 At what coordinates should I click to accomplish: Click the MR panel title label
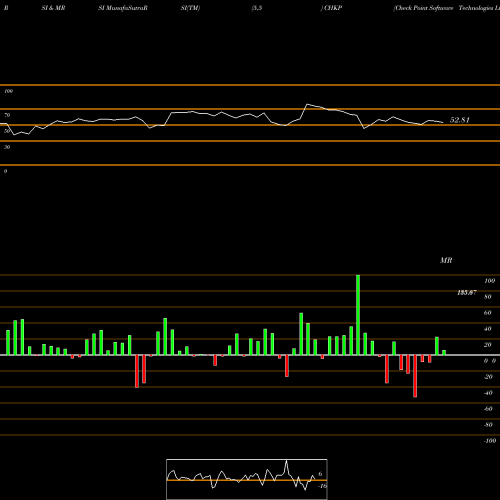tap(446, 260)
